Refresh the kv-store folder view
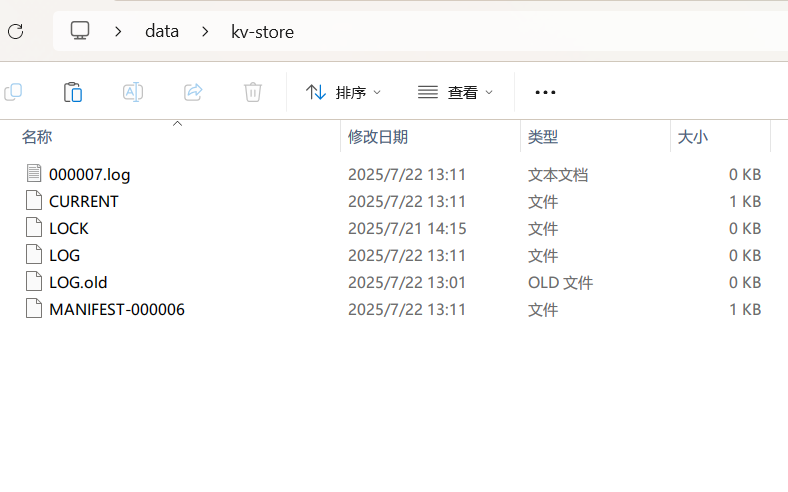The image size is (788, 492). point(16,32)
